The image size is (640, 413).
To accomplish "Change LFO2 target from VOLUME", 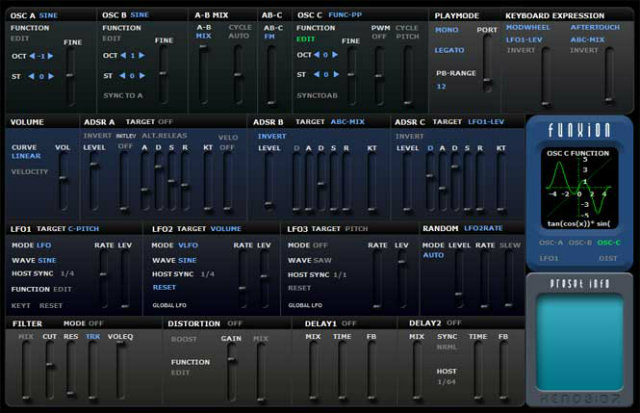I will pos(226,229).
